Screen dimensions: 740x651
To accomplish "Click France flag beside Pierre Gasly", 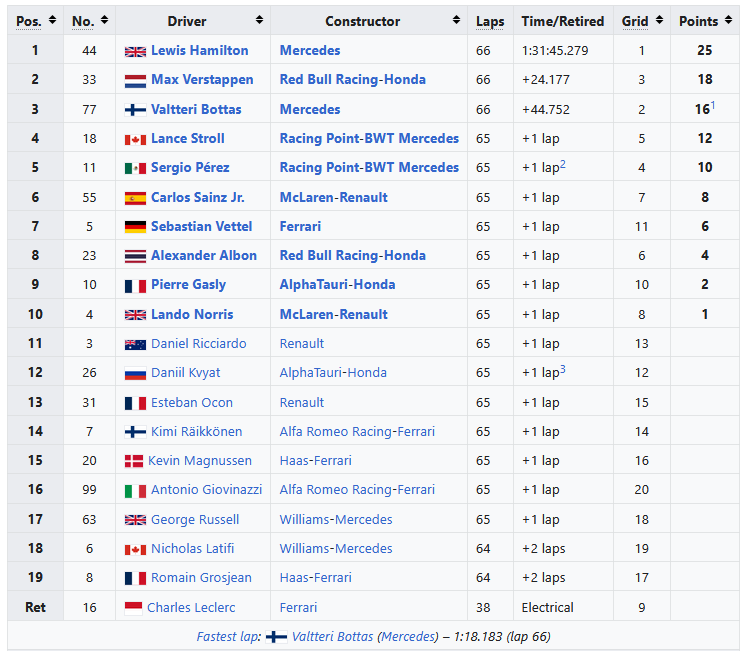I will (x=135, y=286).
